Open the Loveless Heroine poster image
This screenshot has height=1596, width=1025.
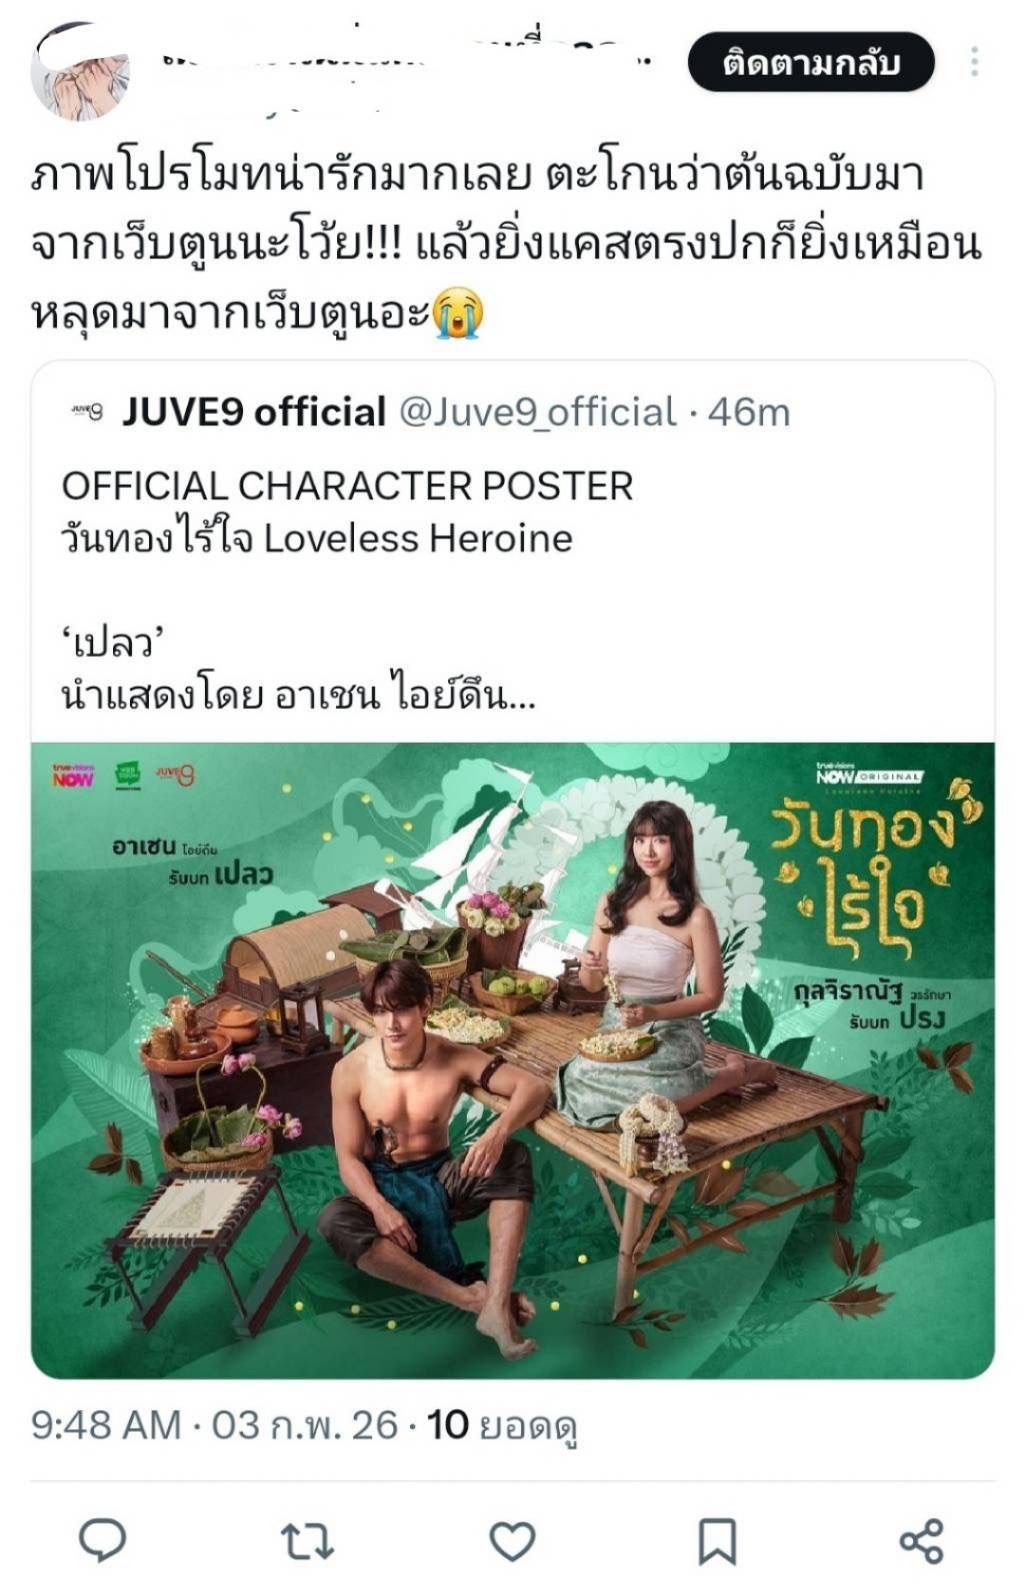click(513, 1060)
